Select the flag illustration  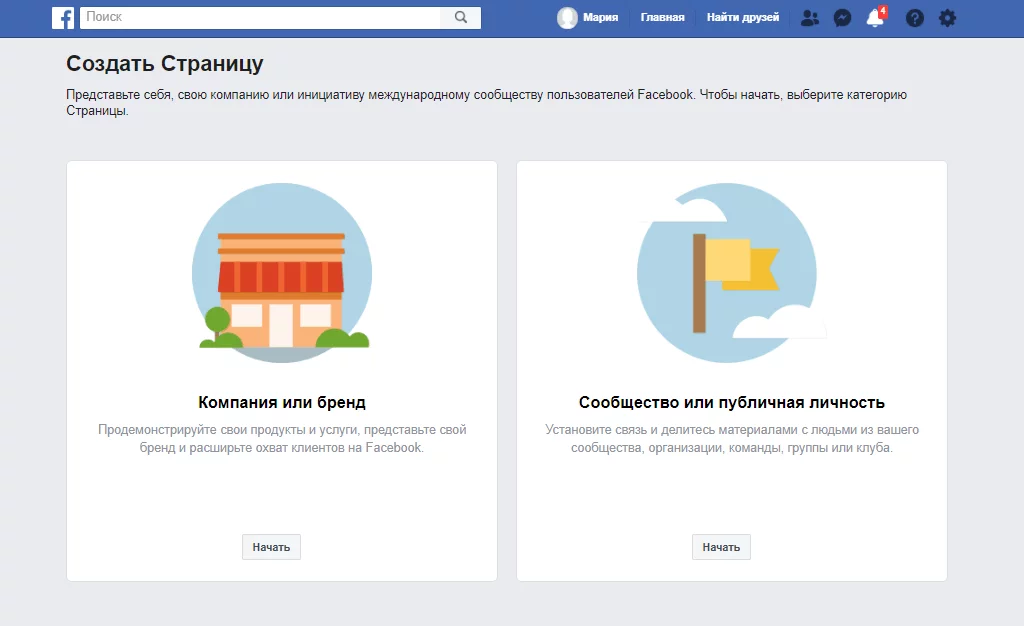pos(729,273)
